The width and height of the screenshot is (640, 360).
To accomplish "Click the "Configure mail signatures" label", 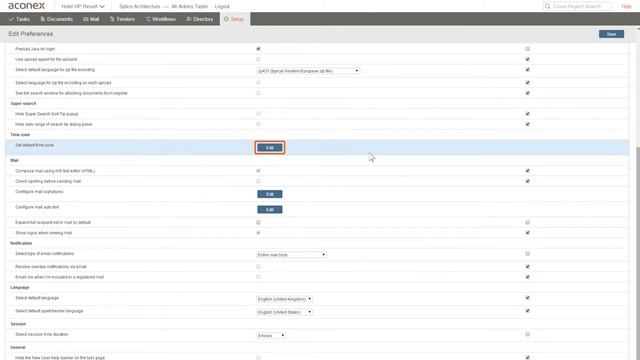I will [x=39, y=191].
